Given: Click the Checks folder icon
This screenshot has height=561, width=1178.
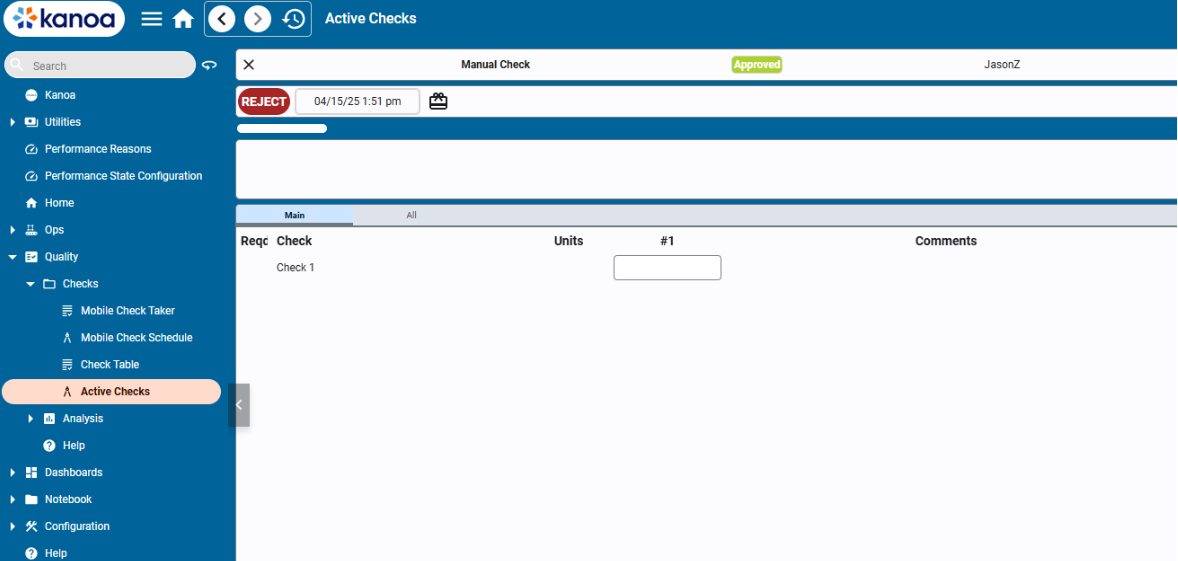Looking at the screenshot, I should click(x=50, y=284).
